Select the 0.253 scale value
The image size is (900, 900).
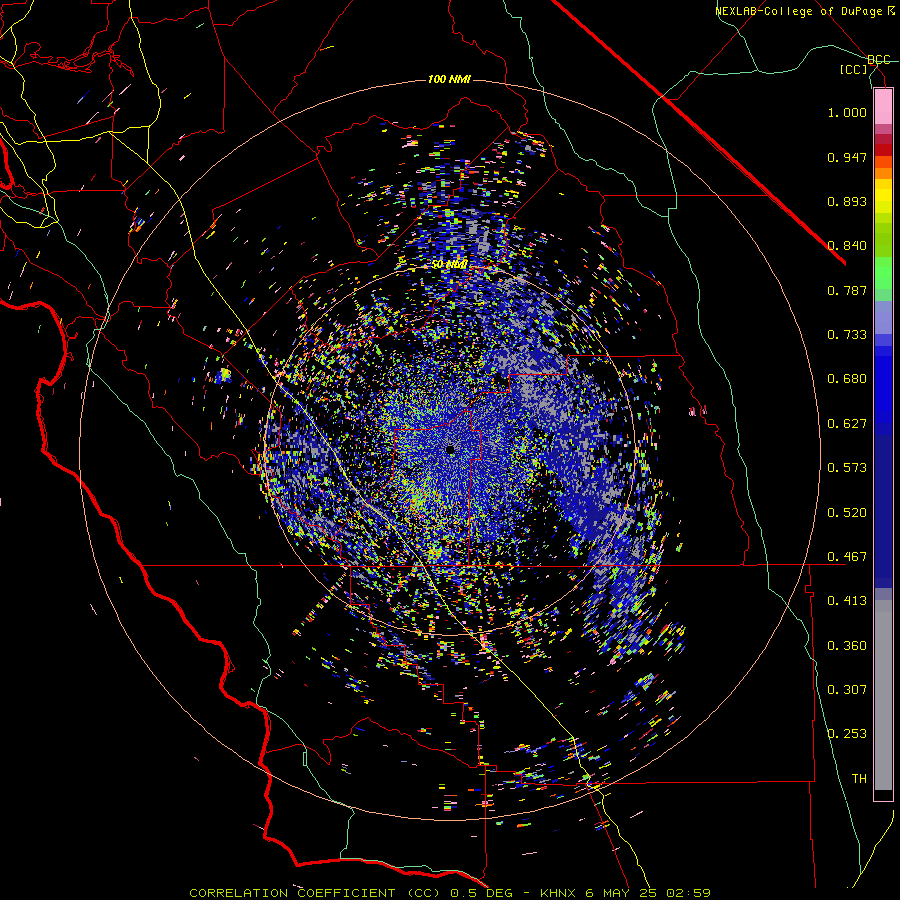click(847, 734)
